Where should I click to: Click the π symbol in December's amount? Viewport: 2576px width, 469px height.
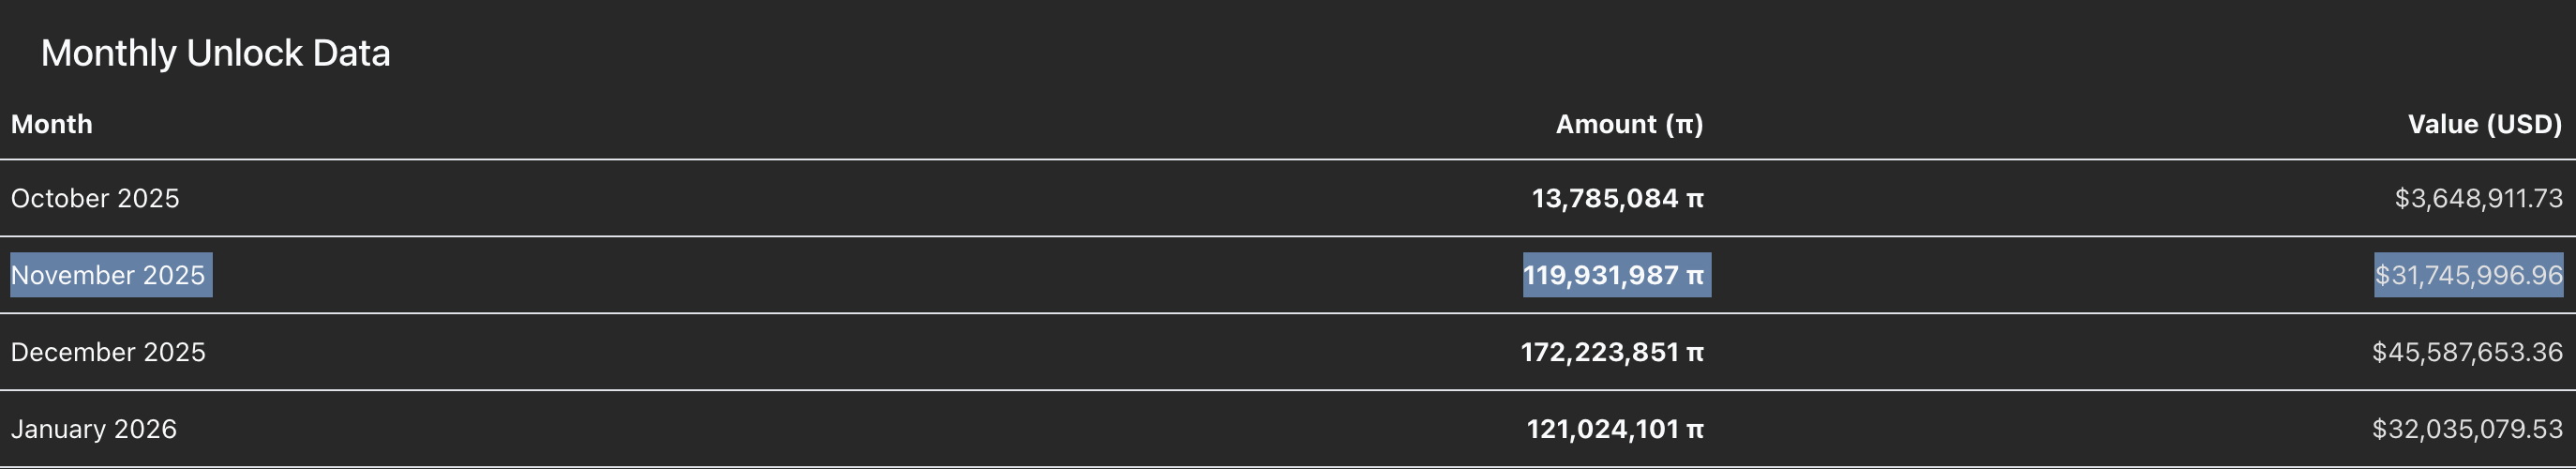[1695, 353]
